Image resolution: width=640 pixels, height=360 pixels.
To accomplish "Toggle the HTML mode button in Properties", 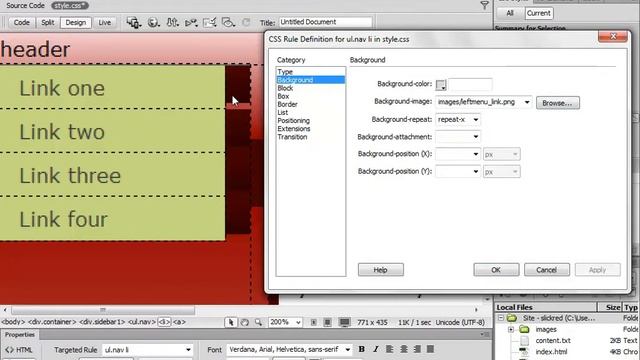I will 19,350.
